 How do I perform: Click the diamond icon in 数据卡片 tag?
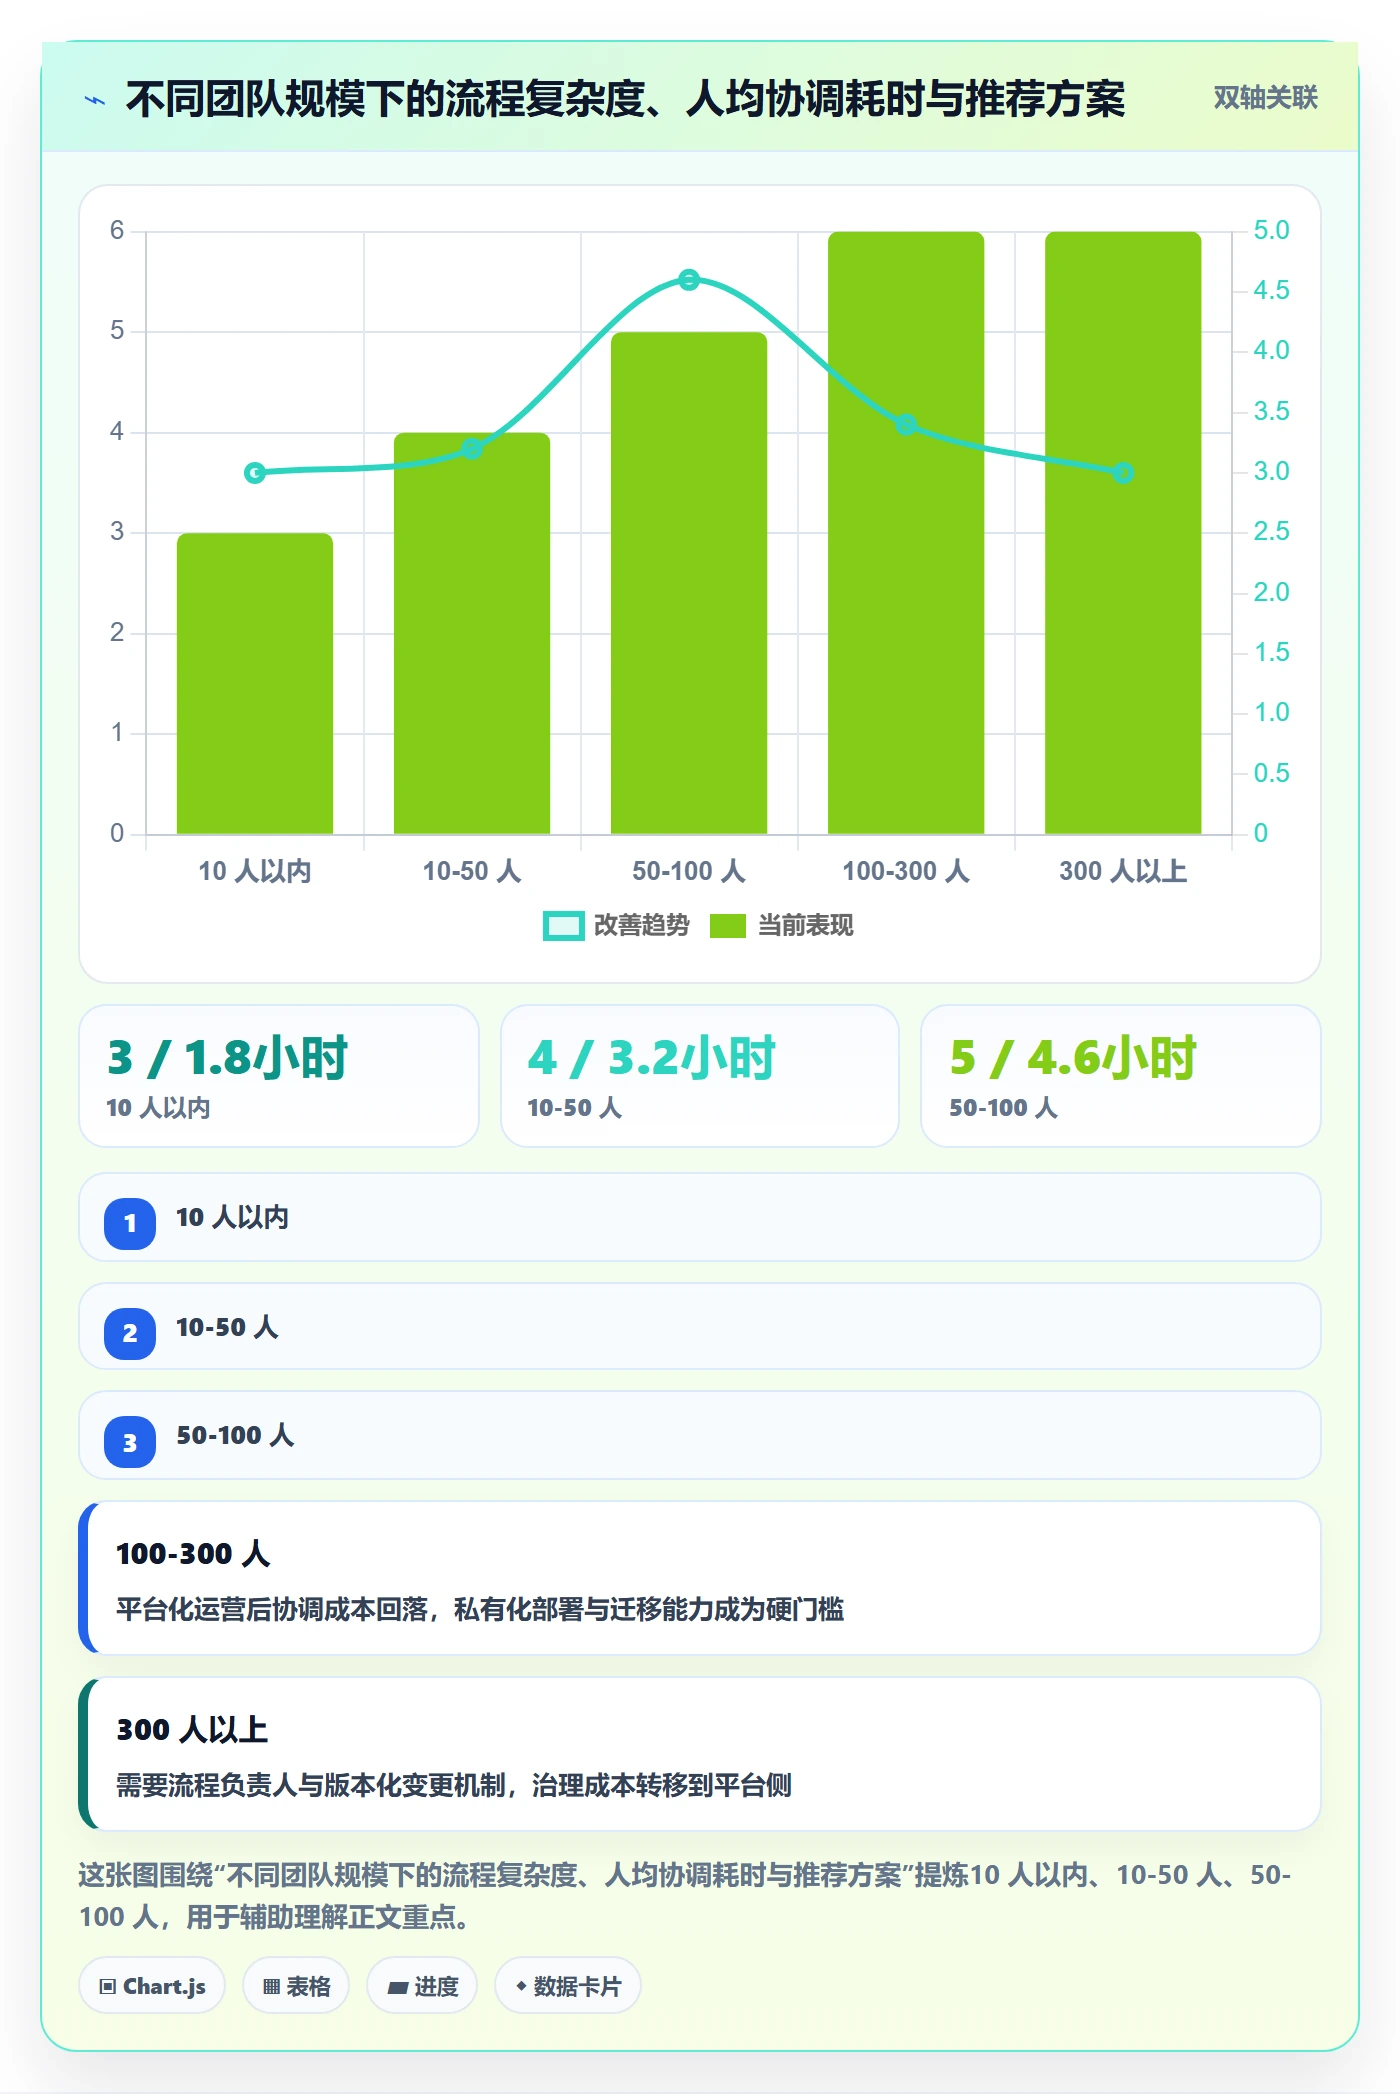click(521, 1986)
